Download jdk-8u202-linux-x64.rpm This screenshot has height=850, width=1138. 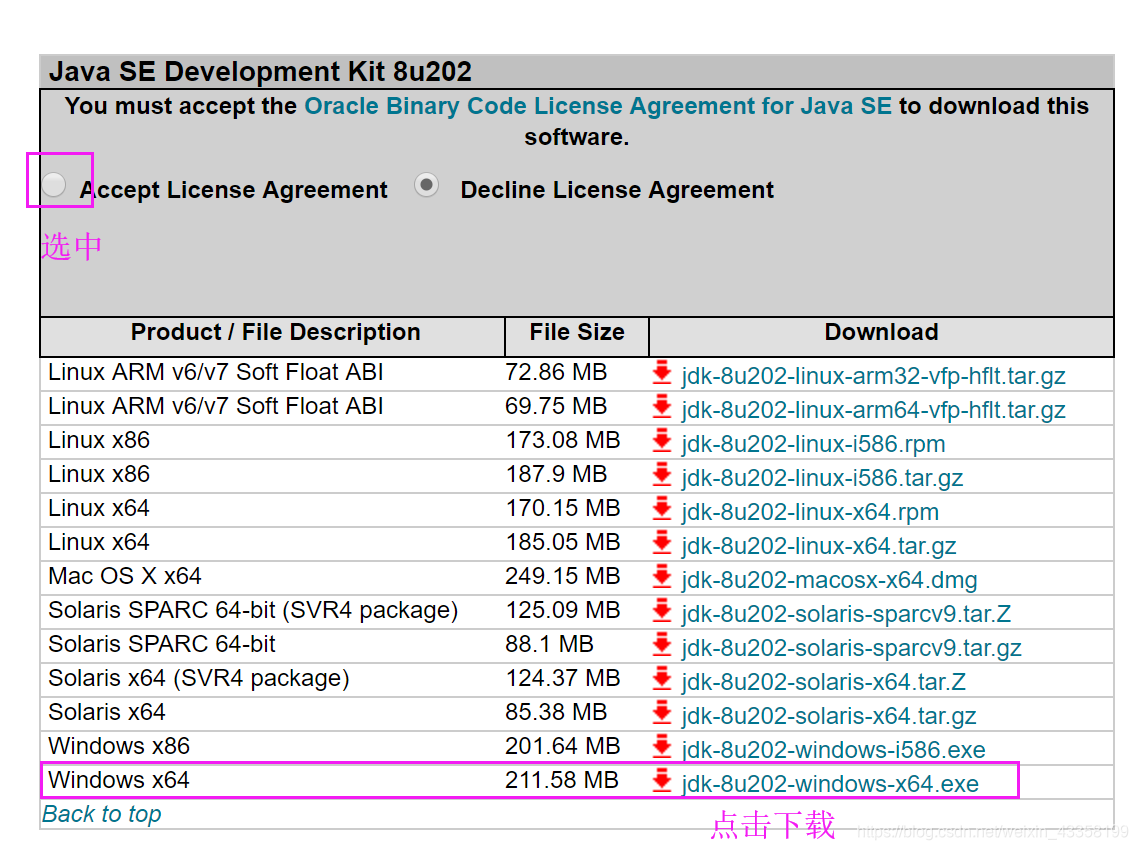(810, 512)
